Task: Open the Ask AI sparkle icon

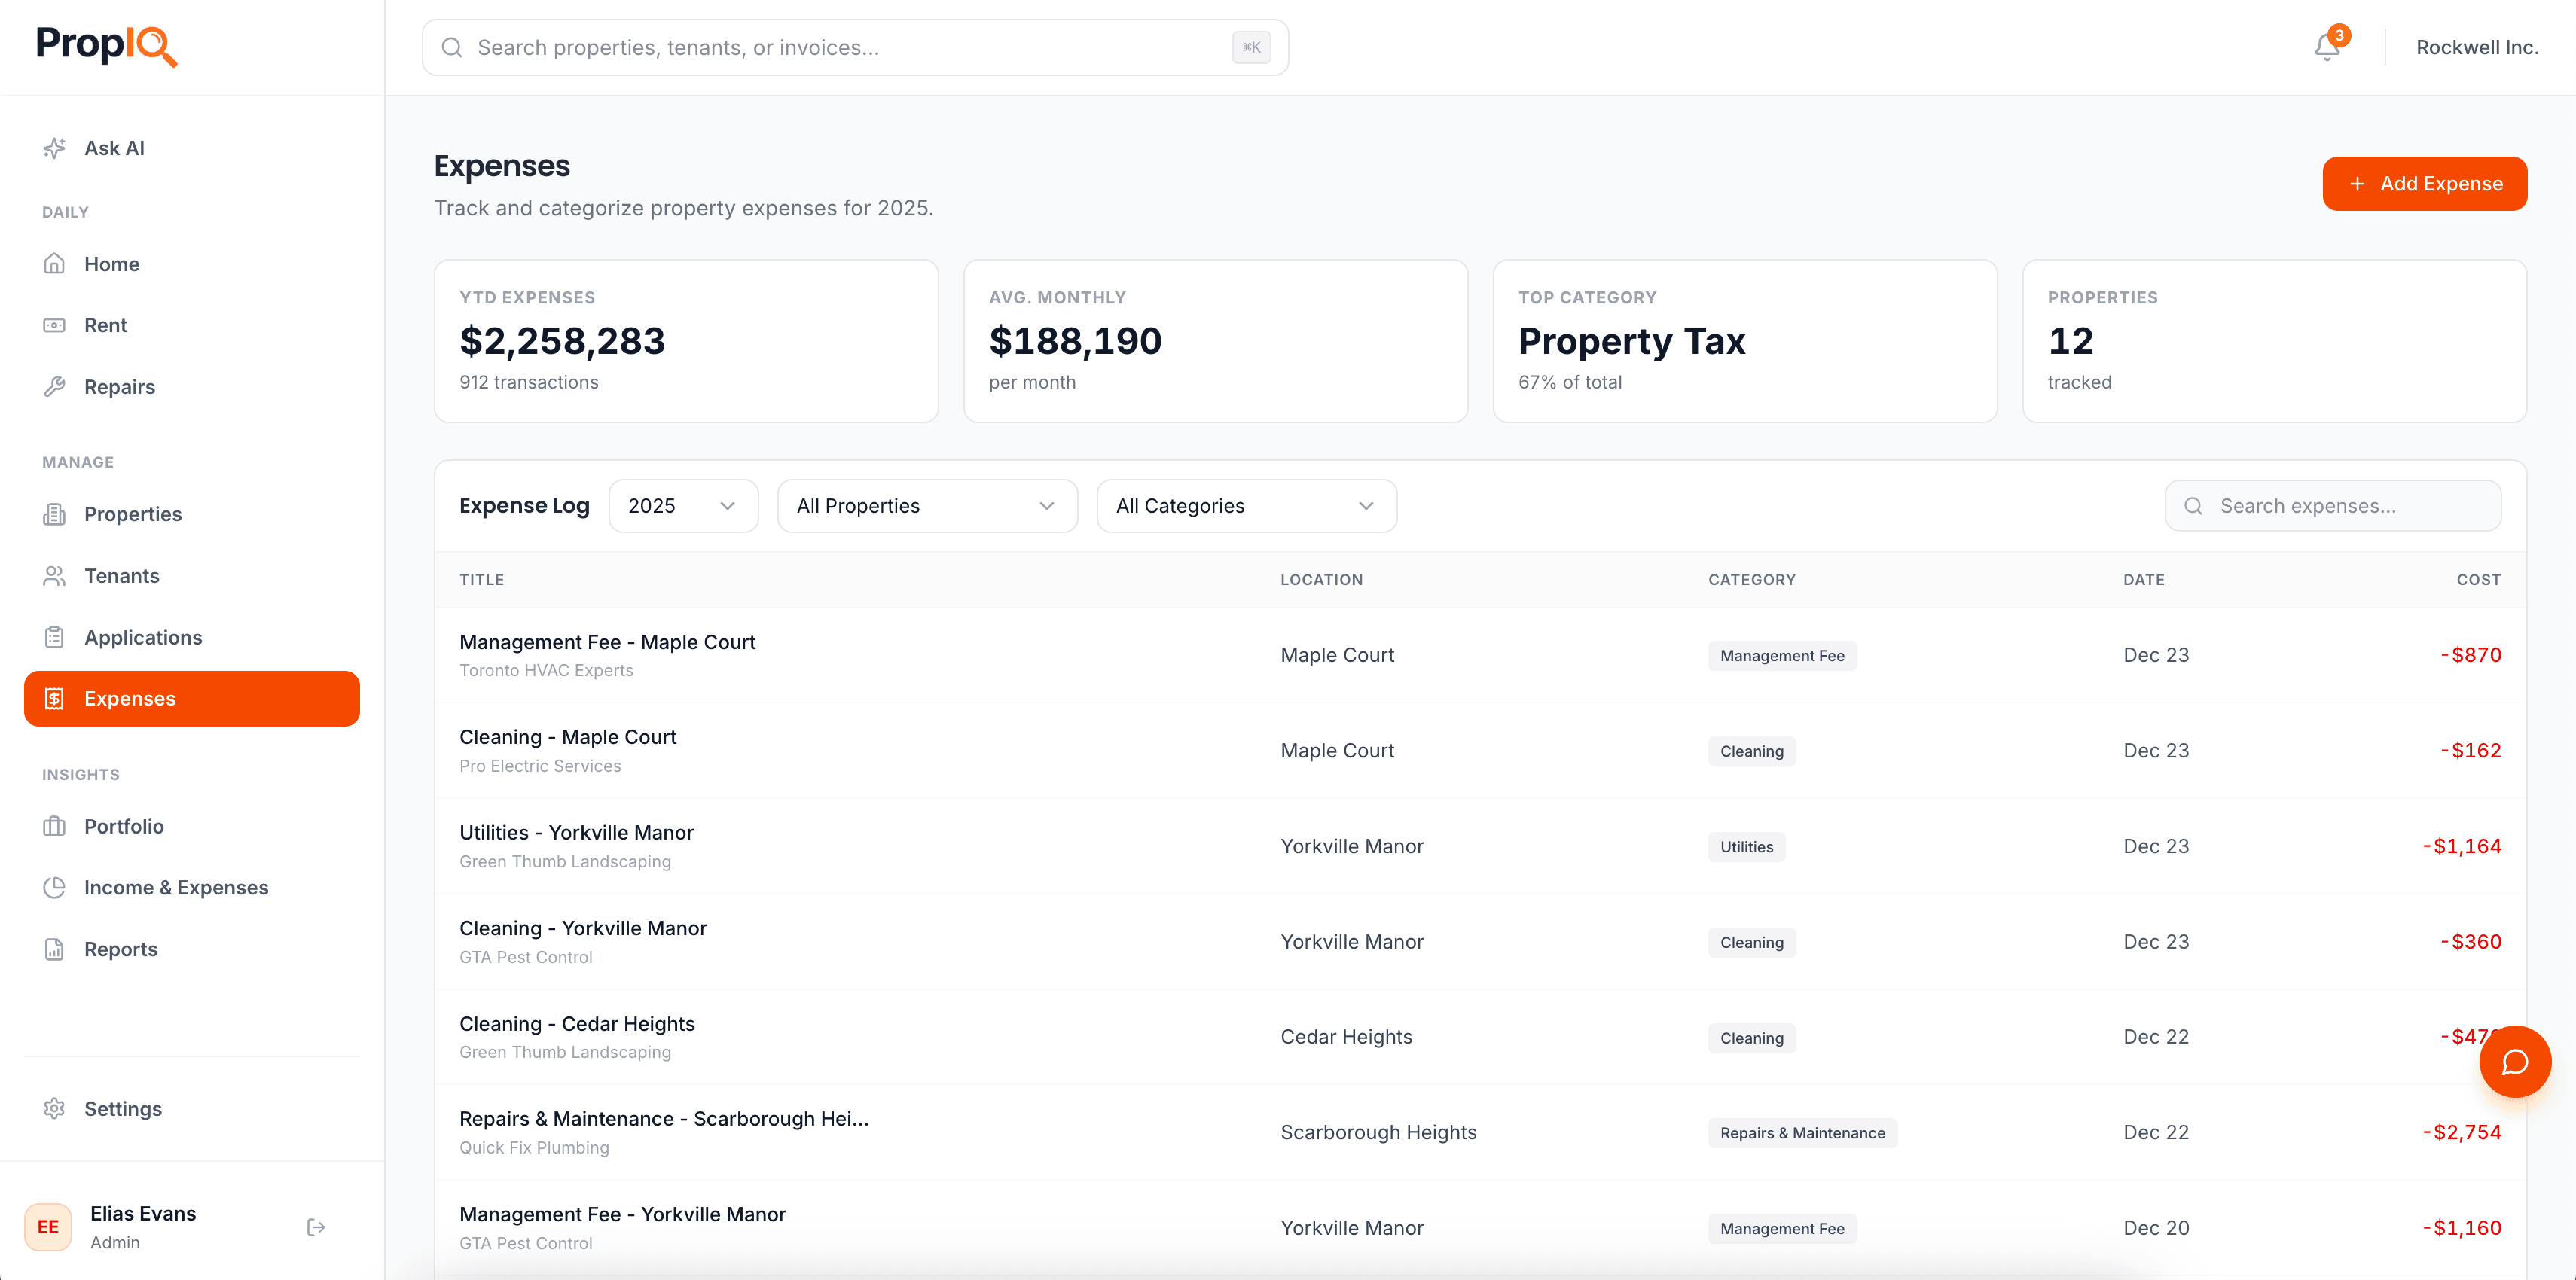Action: 54,147
